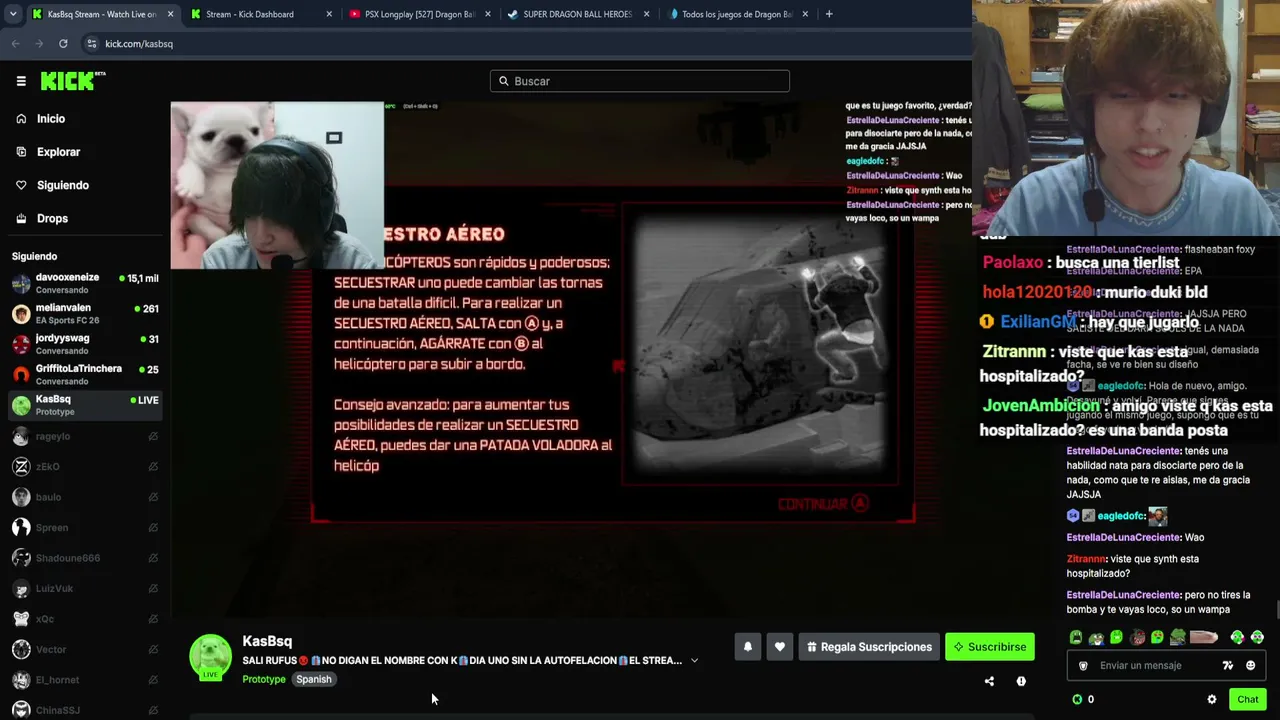Click the baulo channel avatar

pos(21,497)
